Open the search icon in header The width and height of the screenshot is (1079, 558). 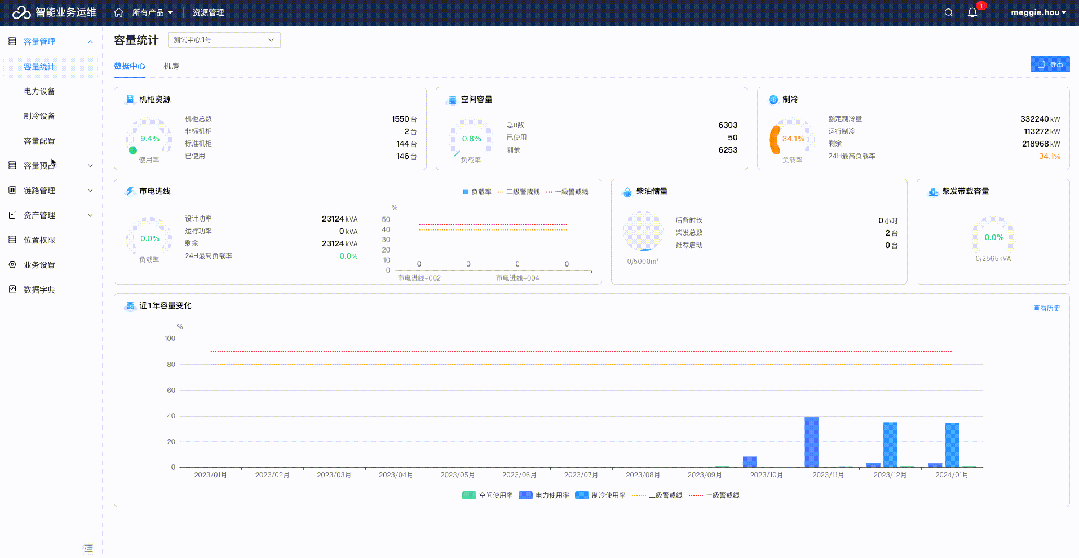(x=948, y=12)
